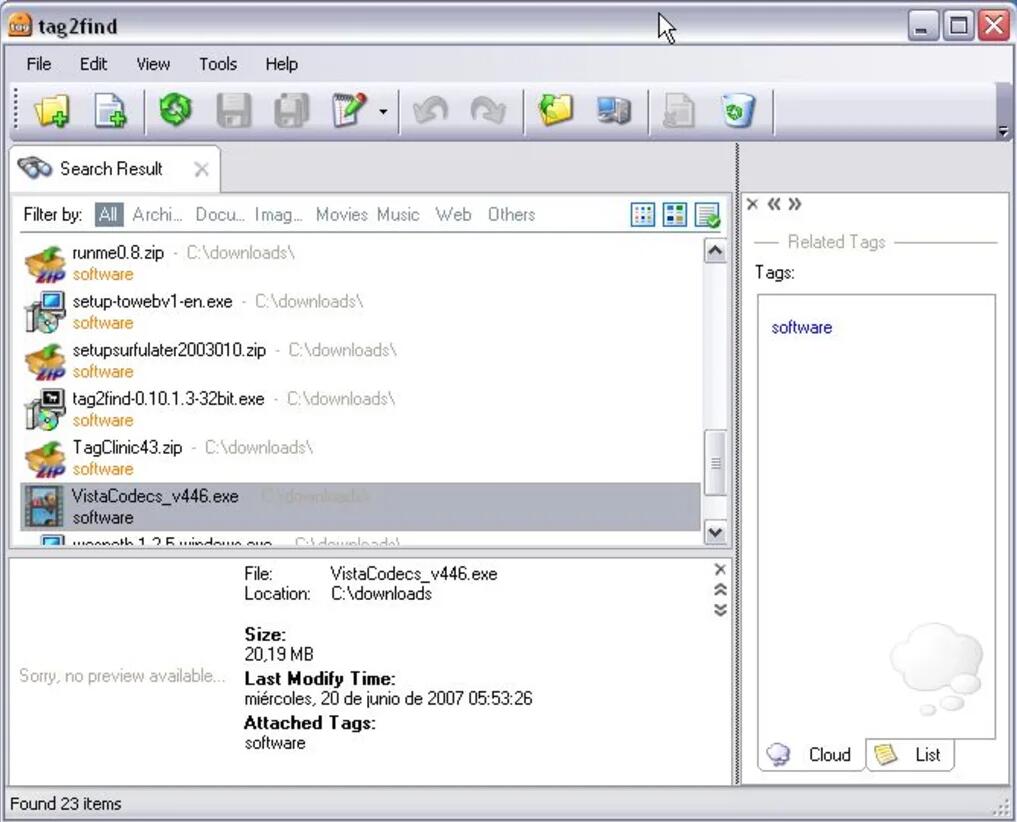Click the software tag in Tags cloud

tap(801, 327)
